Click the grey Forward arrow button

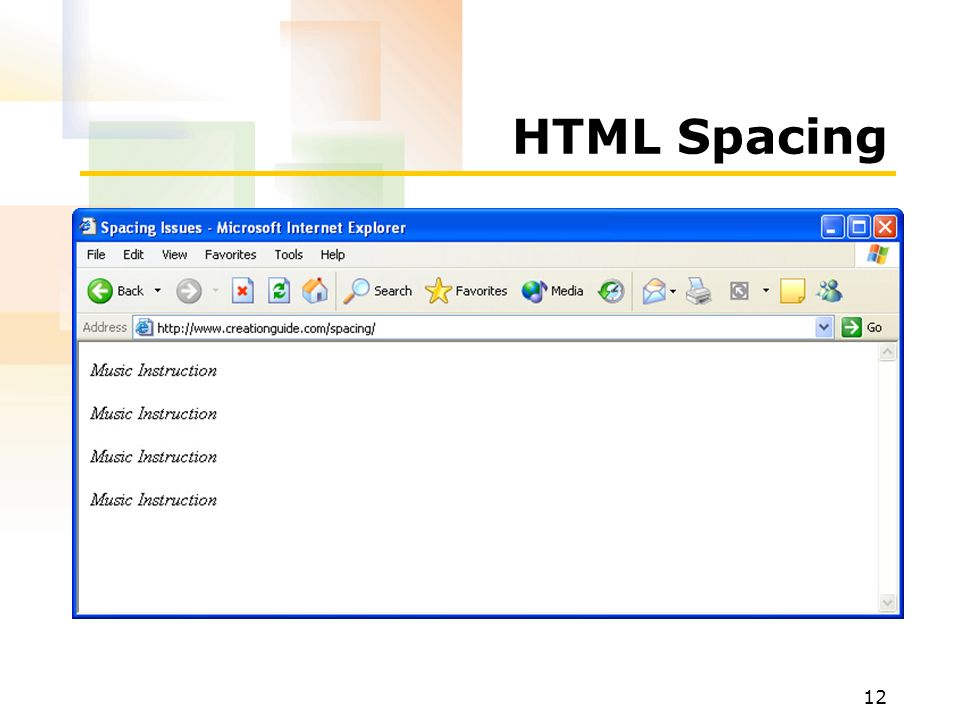click(x=189, y=291)
